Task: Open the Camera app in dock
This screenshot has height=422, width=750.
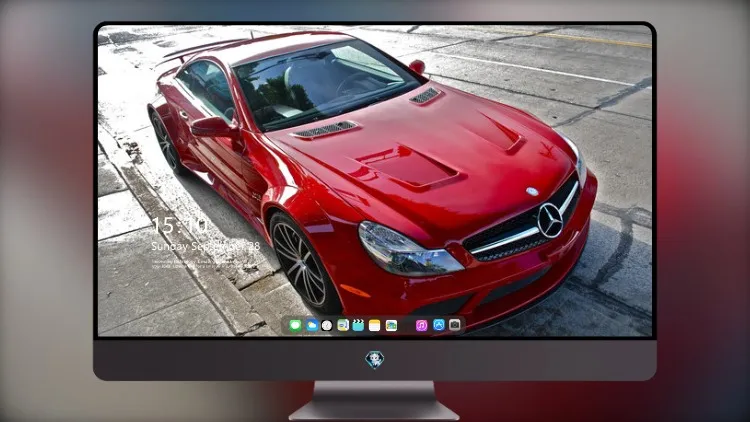Action: 455,325
